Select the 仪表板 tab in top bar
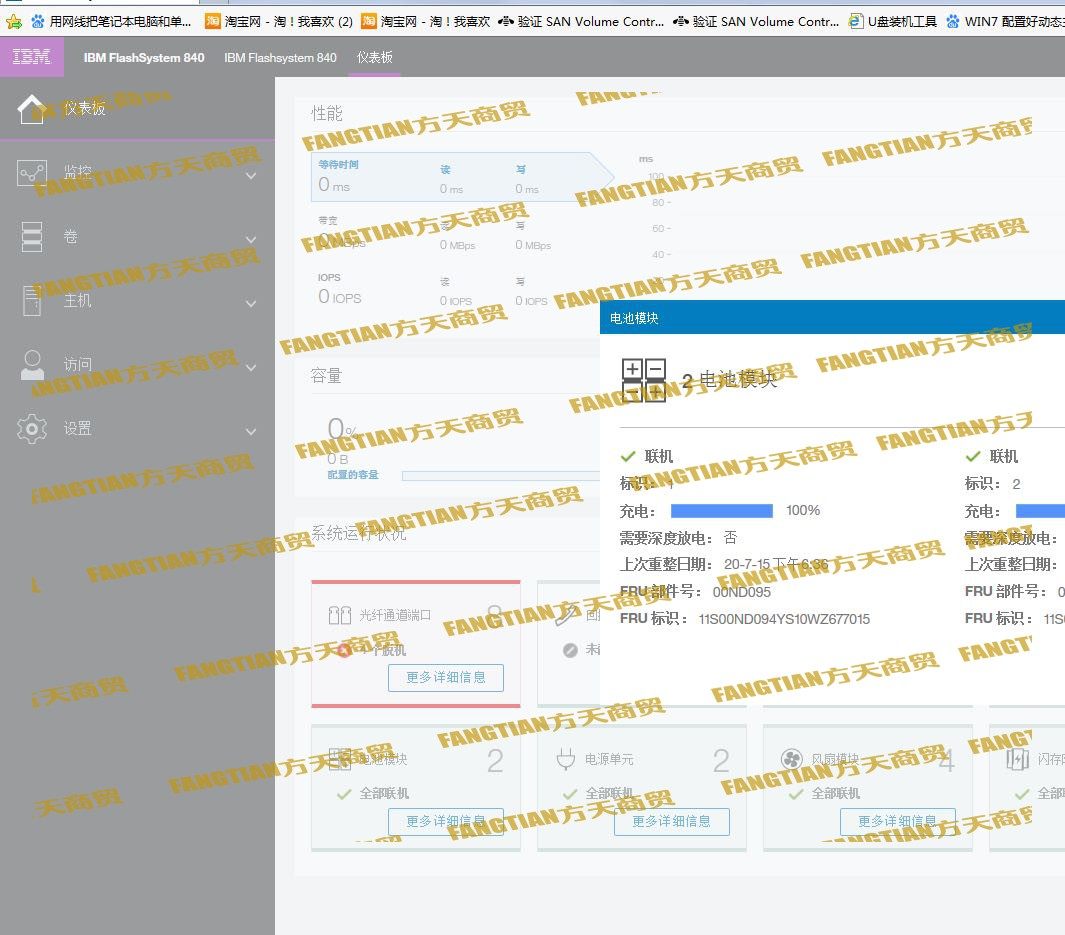This screenshot has width=1065, height=935. point(375,58)
